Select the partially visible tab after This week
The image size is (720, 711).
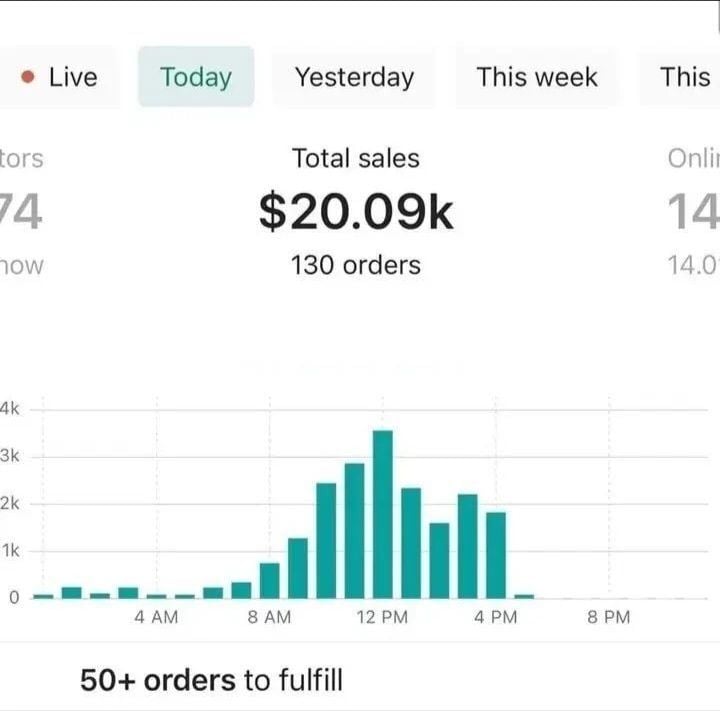(x=686, y=77)
